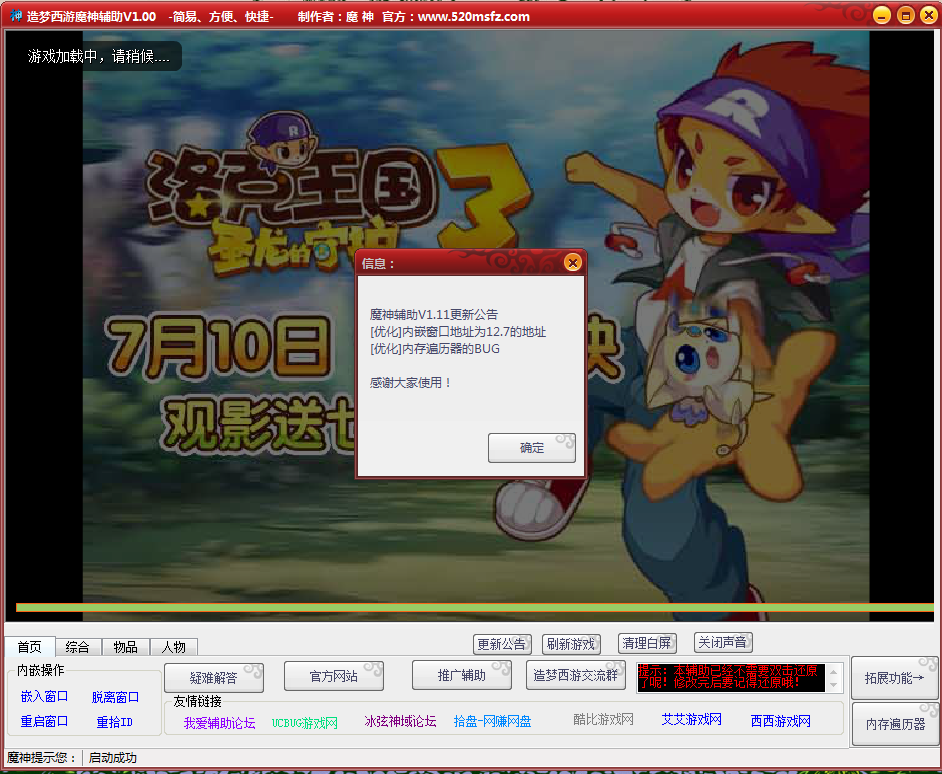
Task: Expand extra features with 拓展功能→
Action: point(895,678)
